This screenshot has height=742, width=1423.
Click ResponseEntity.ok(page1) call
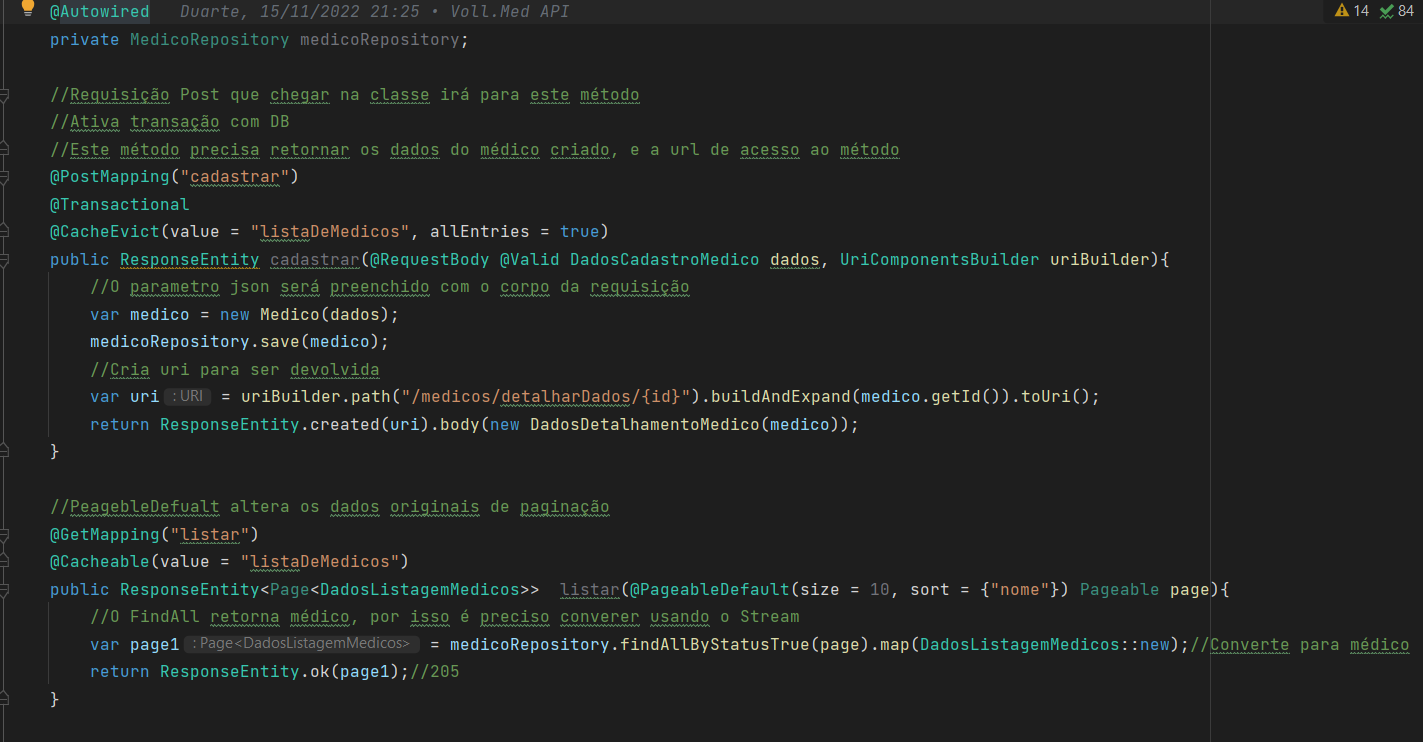pos(280,671)
